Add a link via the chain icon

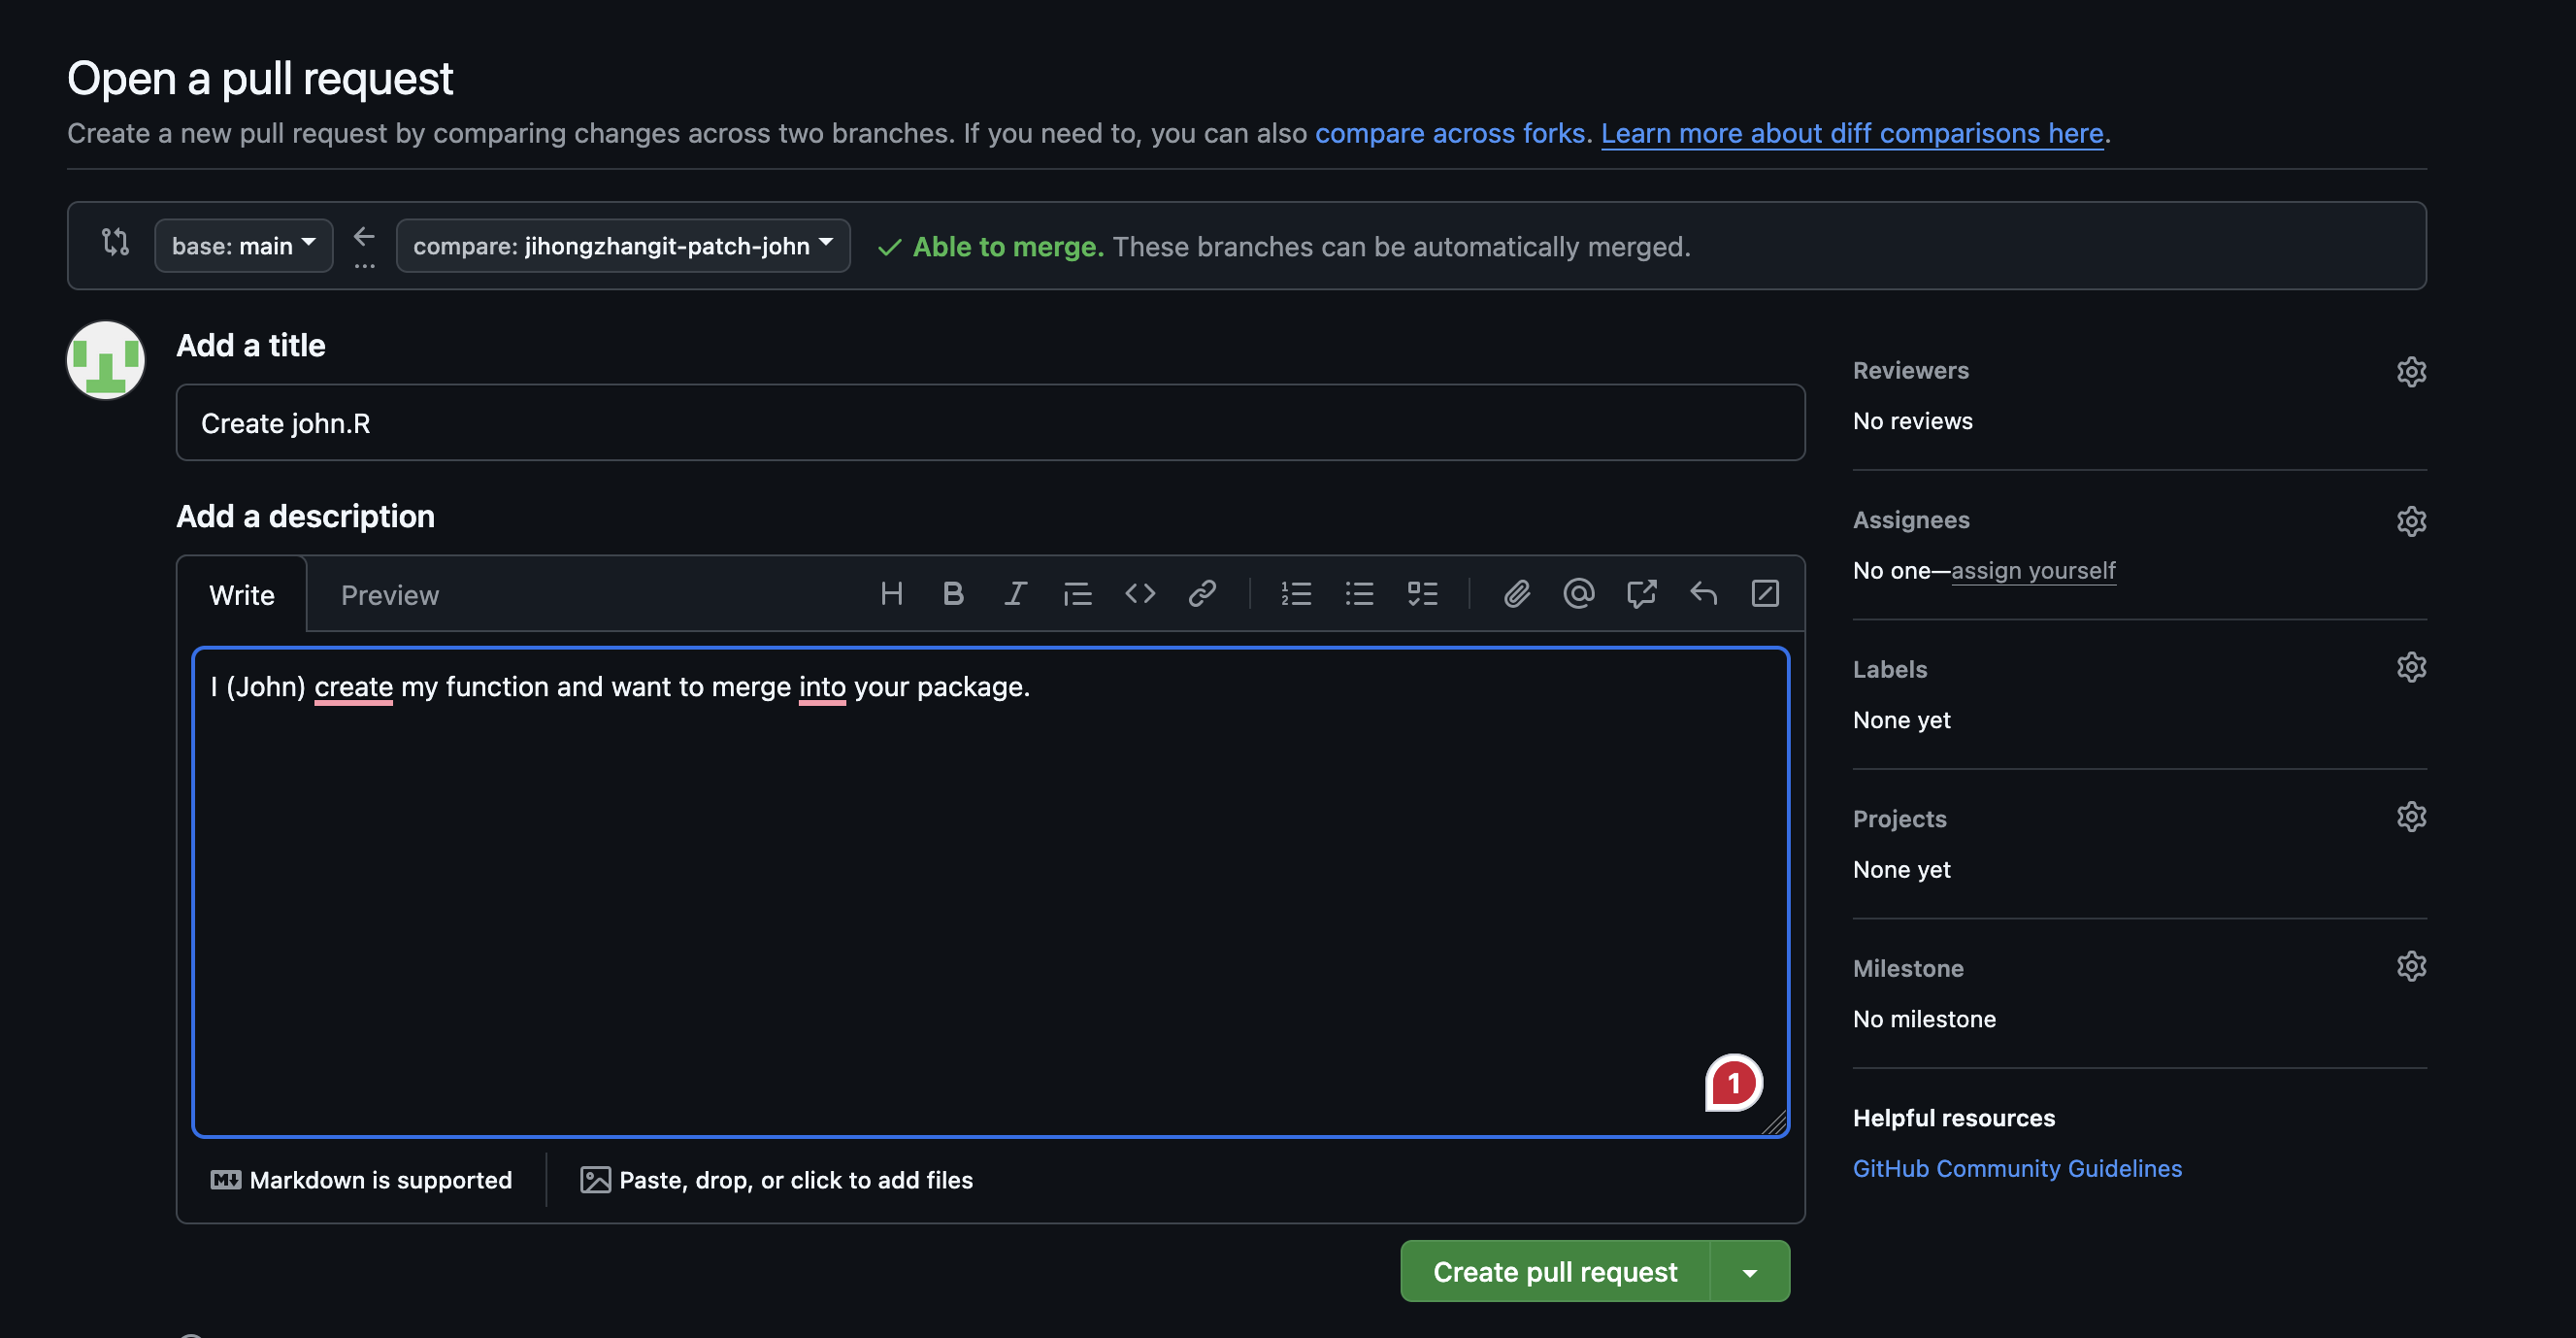[x=1202, y=594]
